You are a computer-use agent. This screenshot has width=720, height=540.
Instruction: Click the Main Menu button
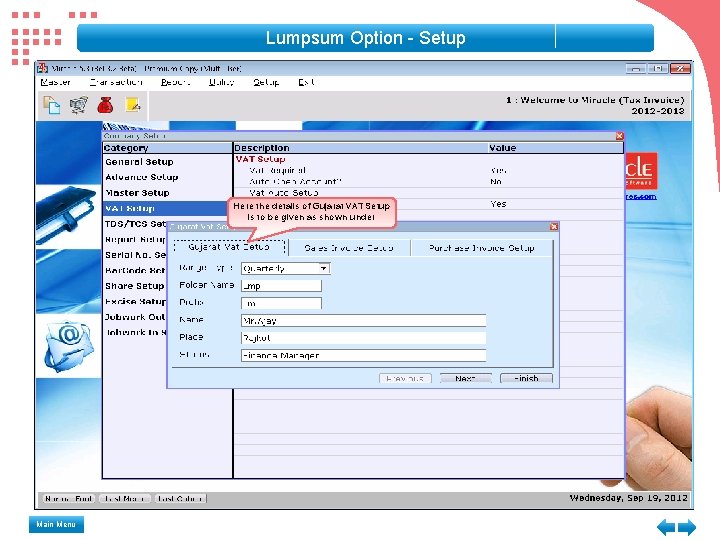point(56,524)
